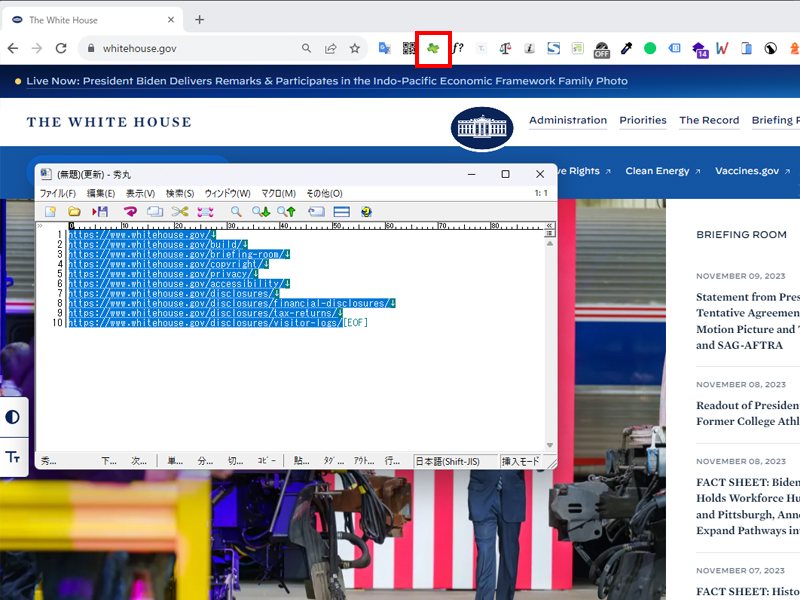The image size is (800, 600).
Task: Click the green puzzle extension icon
Action: (433, 48)
